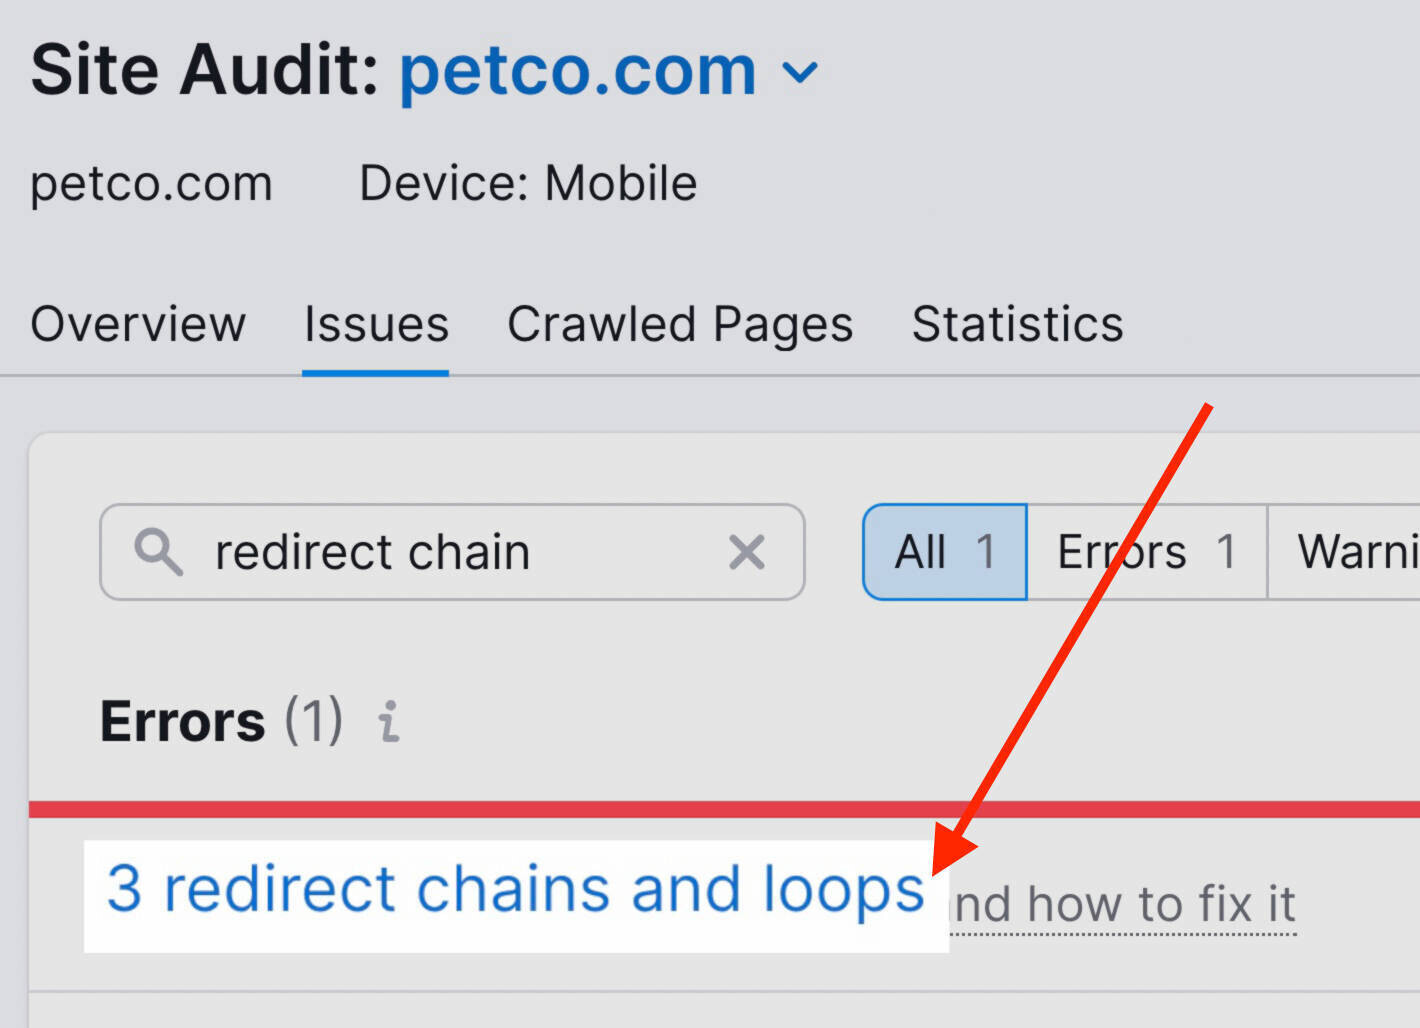
Task: Open the 3 redirect chains and loops report
Action: tap(515, 887)
